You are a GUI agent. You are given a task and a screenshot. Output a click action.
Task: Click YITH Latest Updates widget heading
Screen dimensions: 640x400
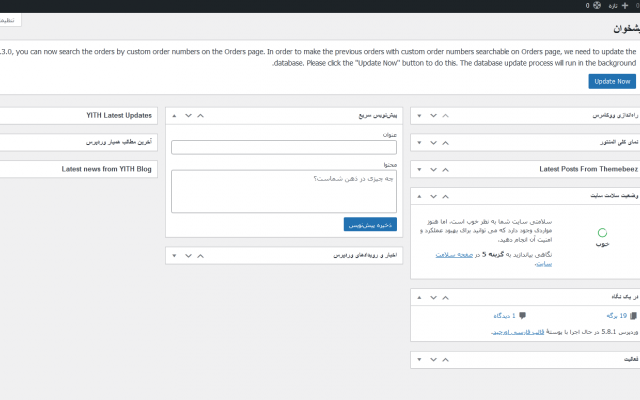(x=119, y=116)
